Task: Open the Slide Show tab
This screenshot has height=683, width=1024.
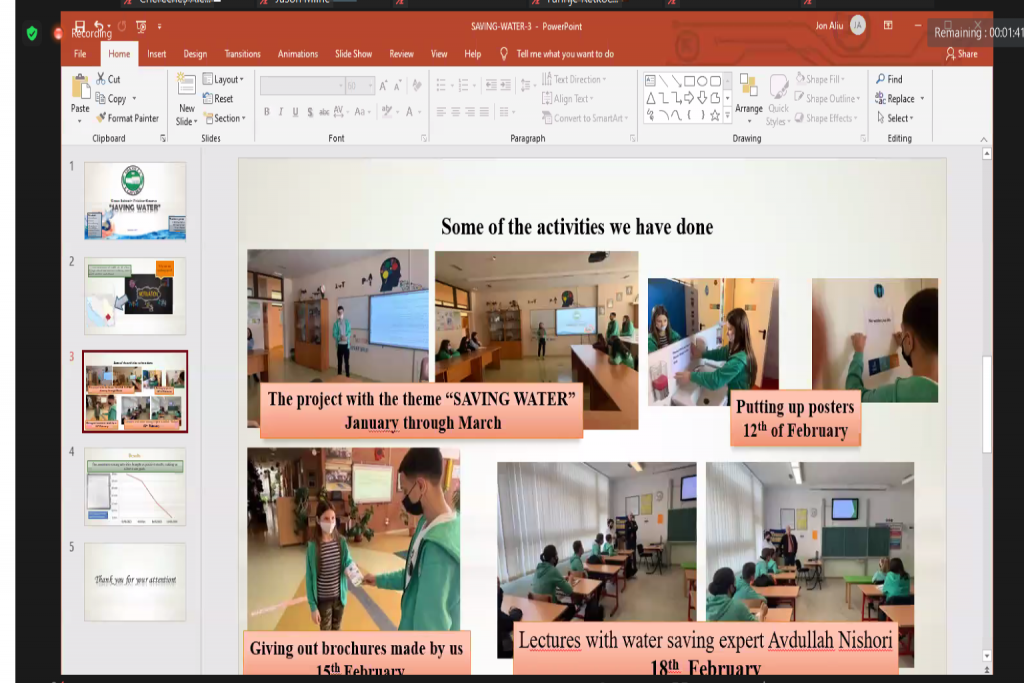Action: (353, 54)
